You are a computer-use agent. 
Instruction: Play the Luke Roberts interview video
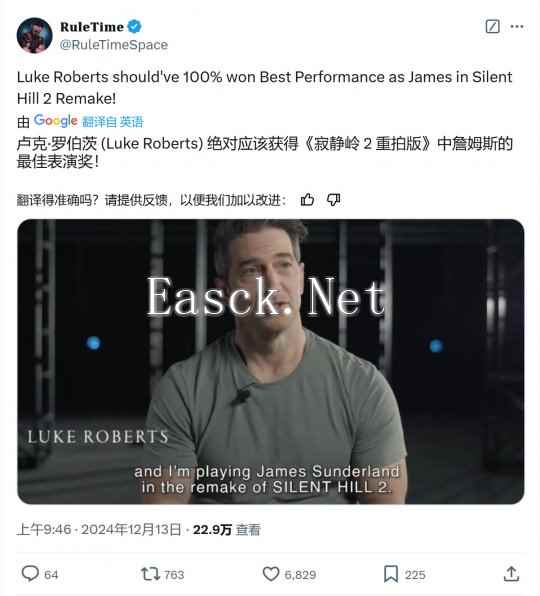pos(271,361)
